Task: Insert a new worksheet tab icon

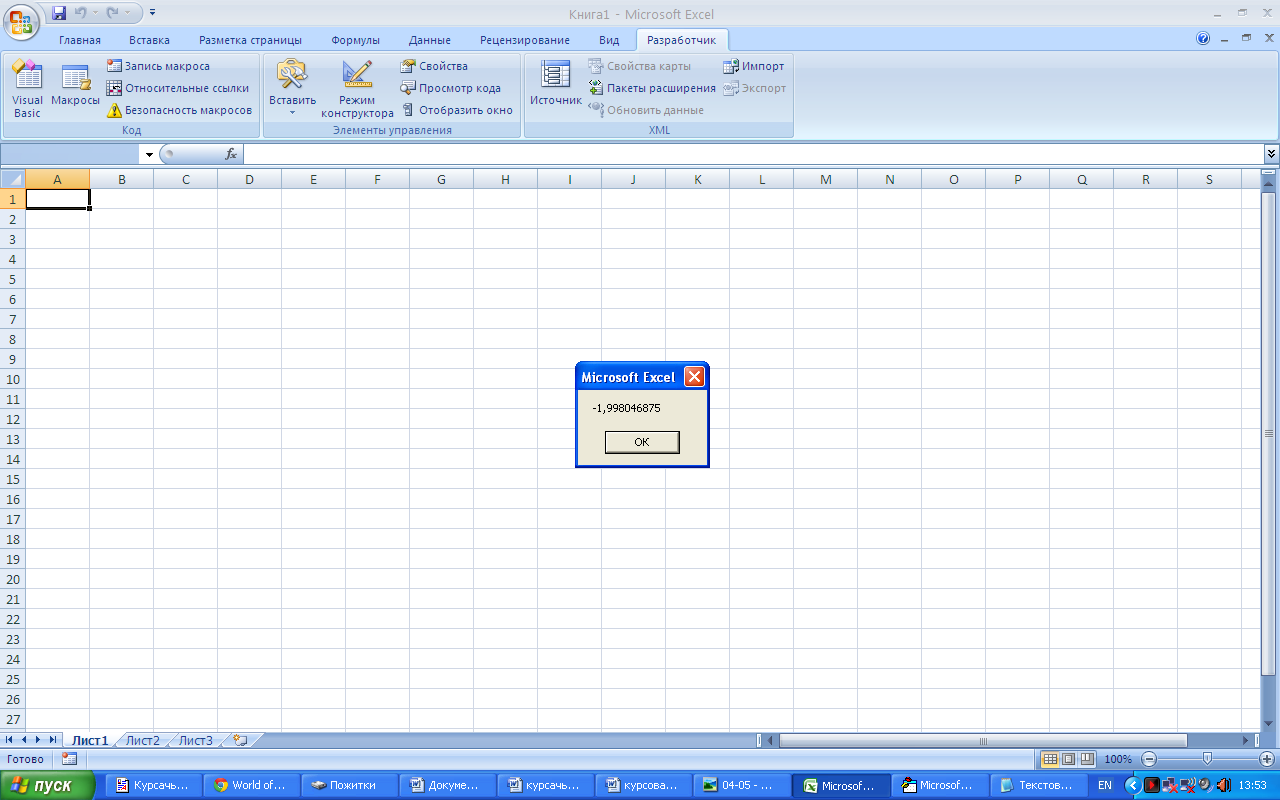Action: click(x=240, y=740)
